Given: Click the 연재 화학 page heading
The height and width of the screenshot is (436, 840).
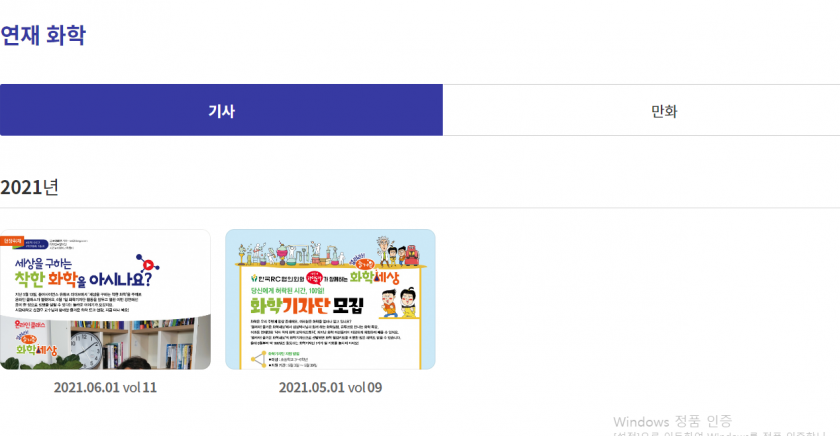Looking at the screenshot, I should coord(43,35).
